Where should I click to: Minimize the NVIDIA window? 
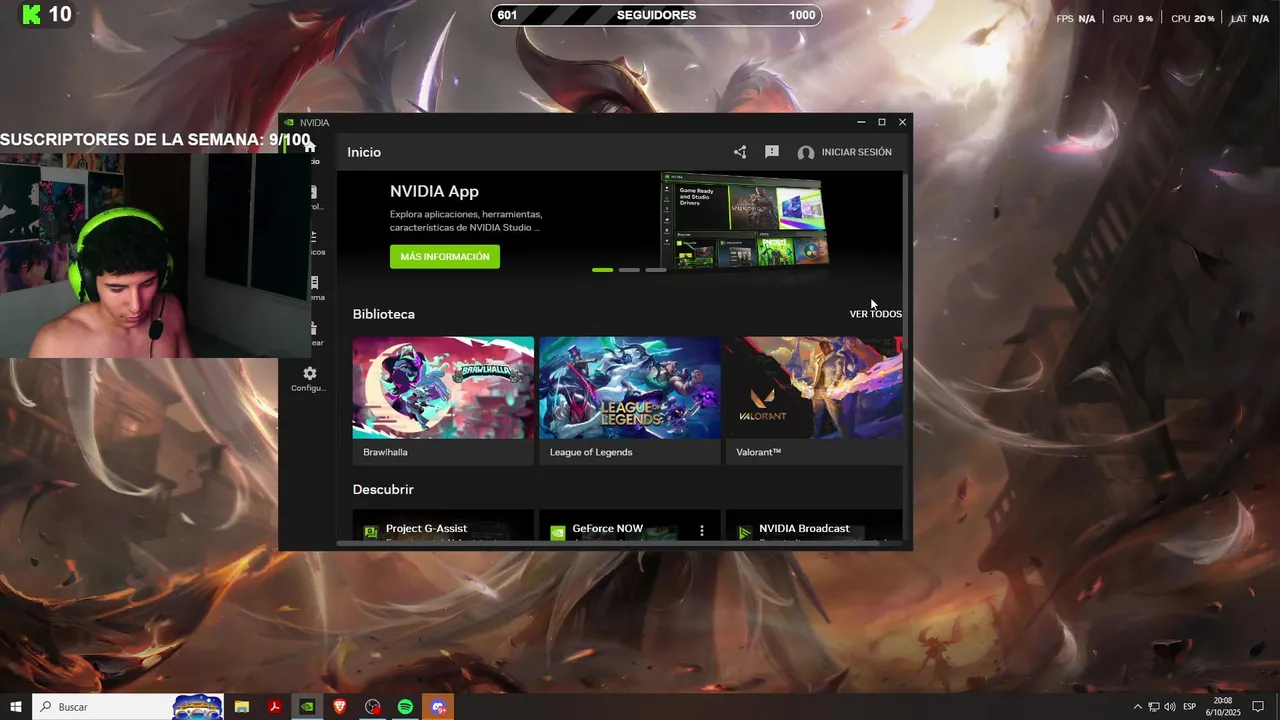coord(861,122)
